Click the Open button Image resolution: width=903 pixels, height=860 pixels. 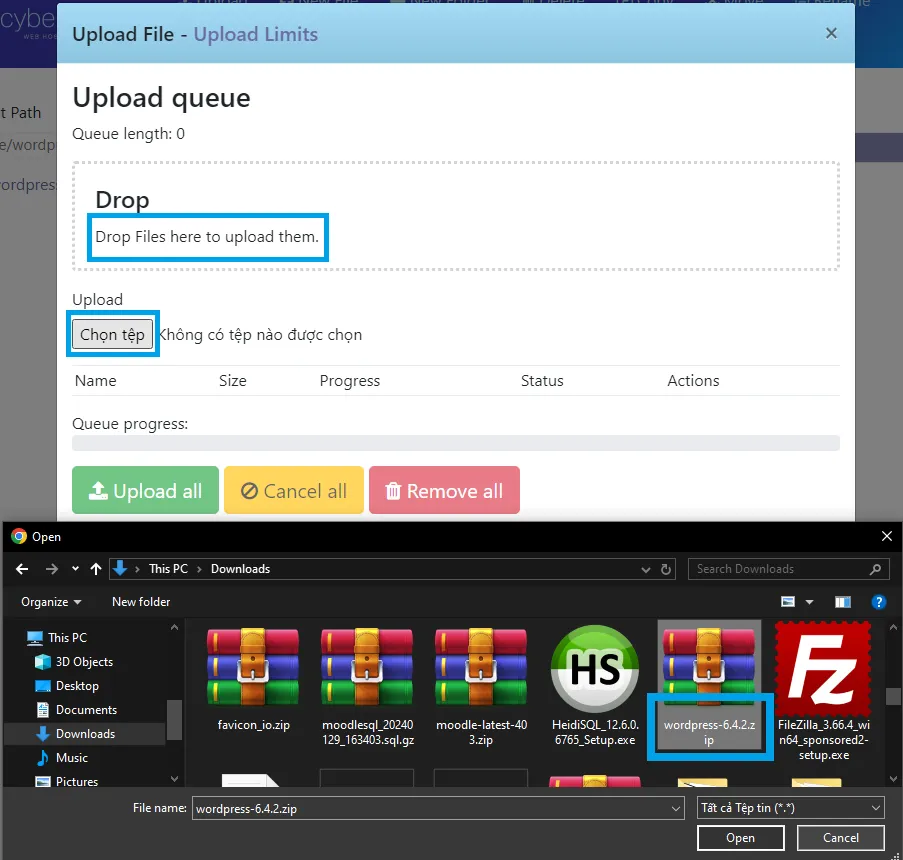[740, 838]
